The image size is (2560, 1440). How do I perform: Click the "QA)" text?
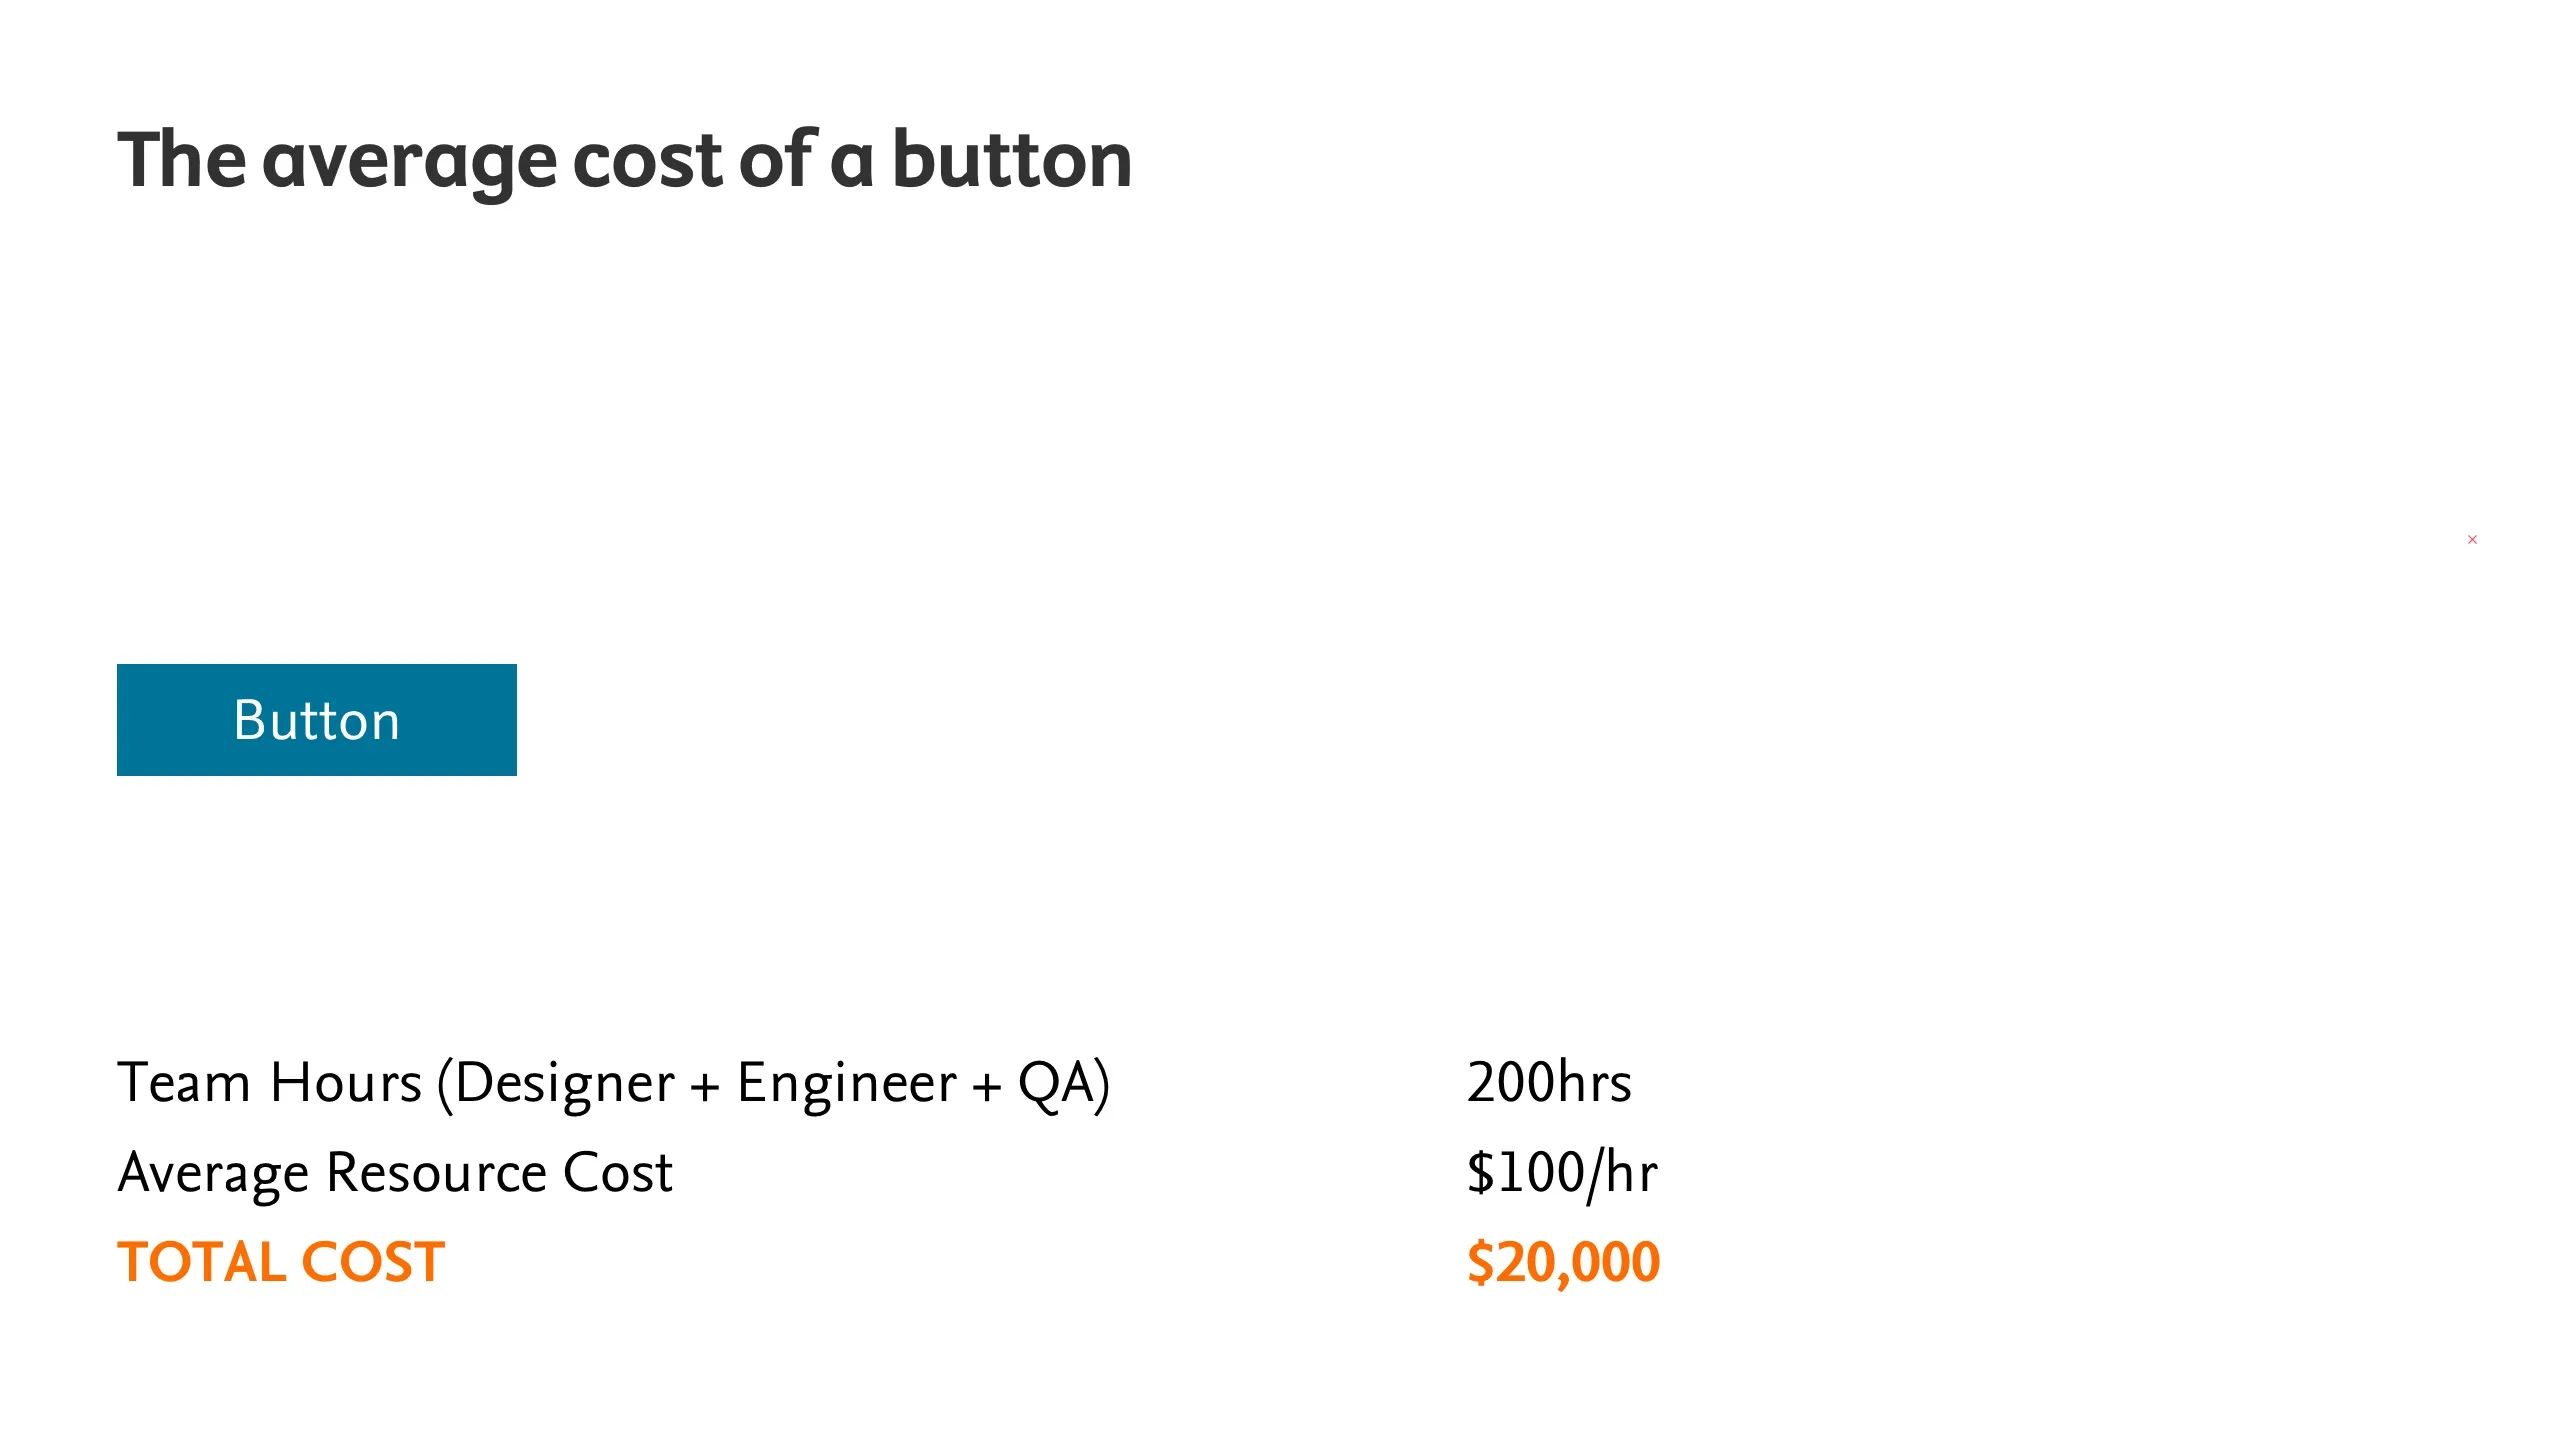[x=1064, y=1084]
